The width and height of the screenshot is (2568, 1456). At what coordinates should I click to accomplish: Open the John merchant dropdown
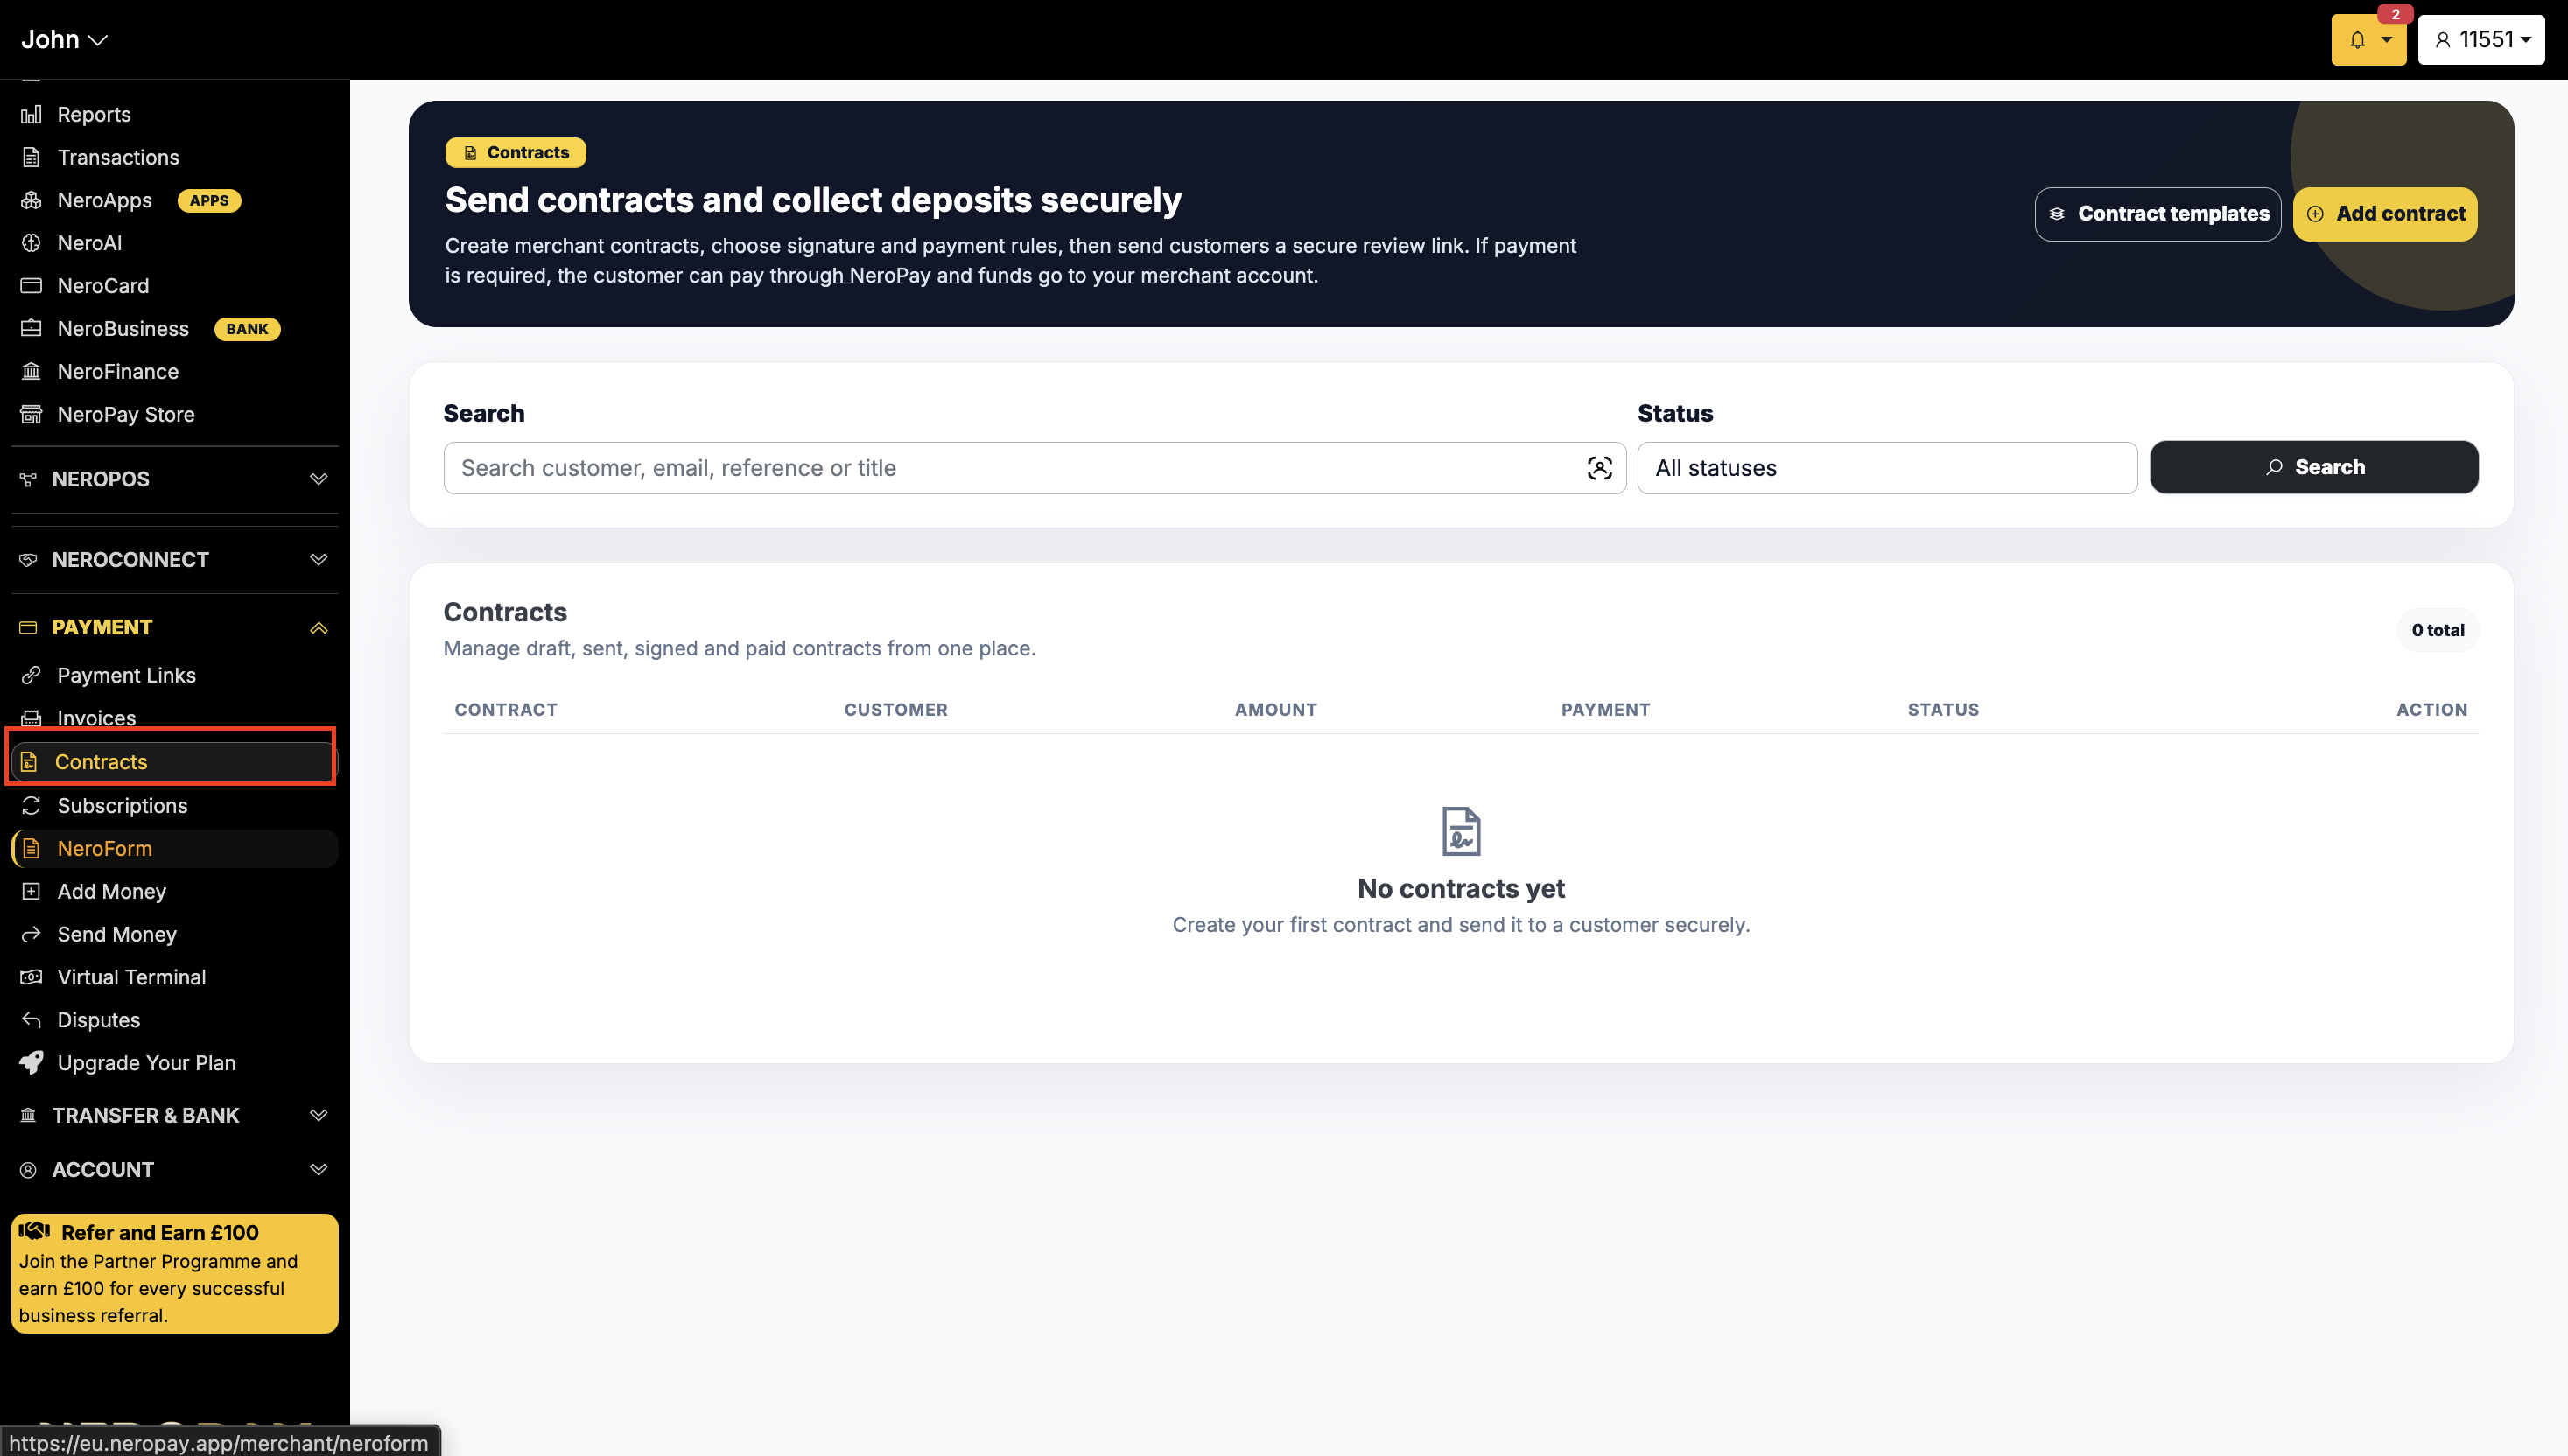(x=64, y=40)
